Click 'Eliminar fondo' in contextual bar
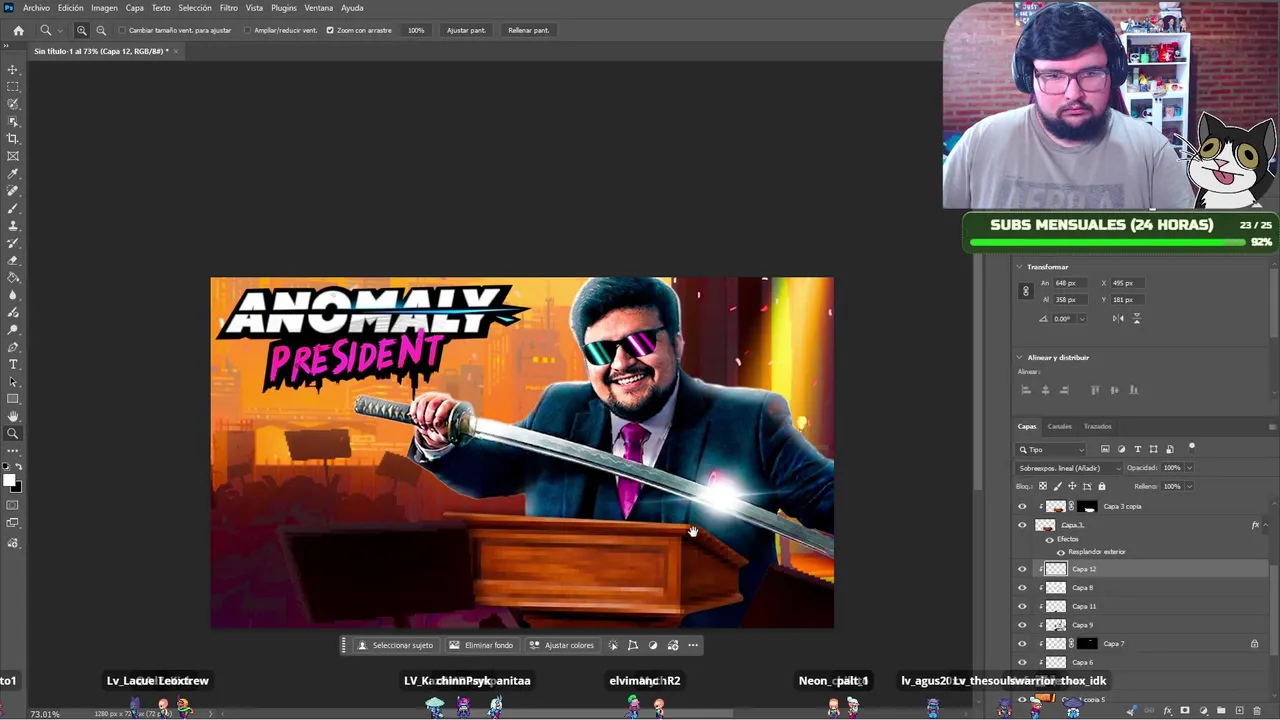 481,646
